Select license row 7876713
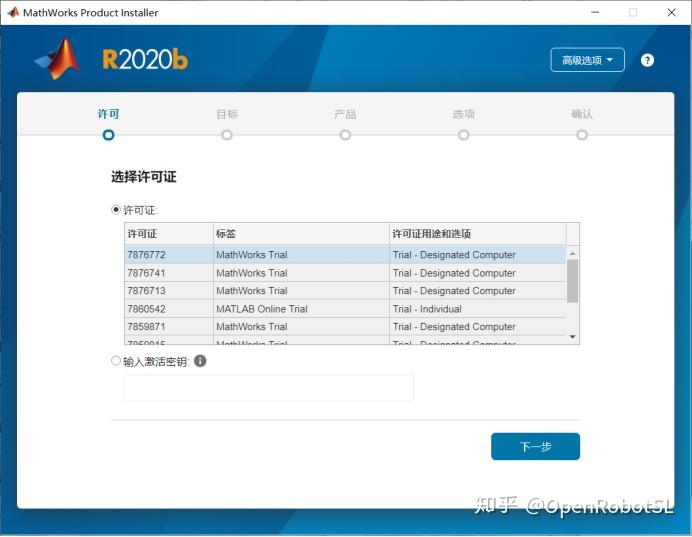Screen dimensions: 692x537 tap(345, 291)
